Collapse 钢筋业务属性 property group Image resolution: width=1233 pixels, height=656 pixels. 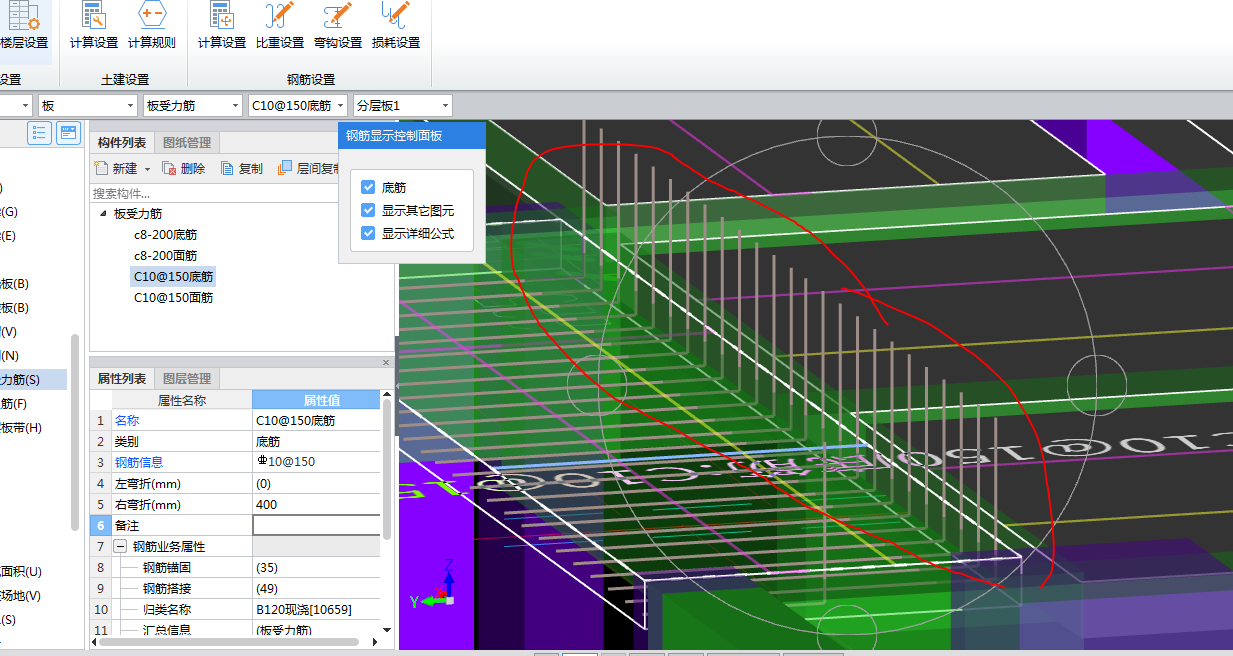pos(120,547)
